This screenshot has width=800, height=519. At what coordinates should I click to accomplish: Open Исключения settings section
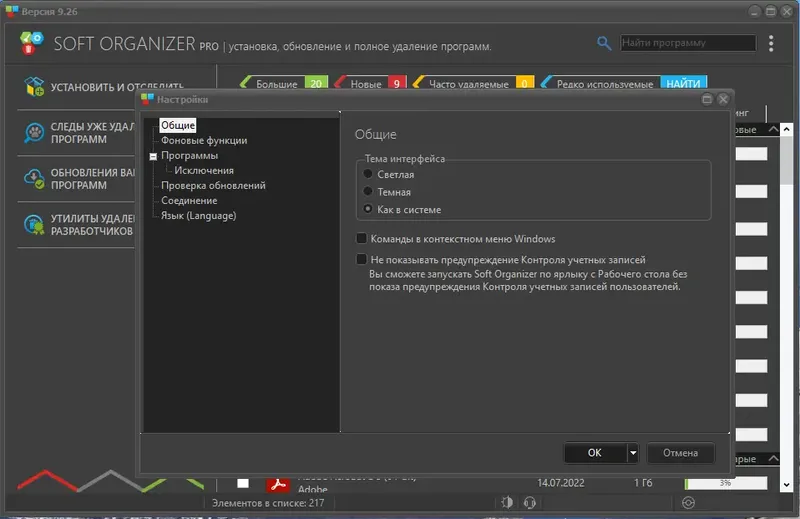[x=204, y=170]
